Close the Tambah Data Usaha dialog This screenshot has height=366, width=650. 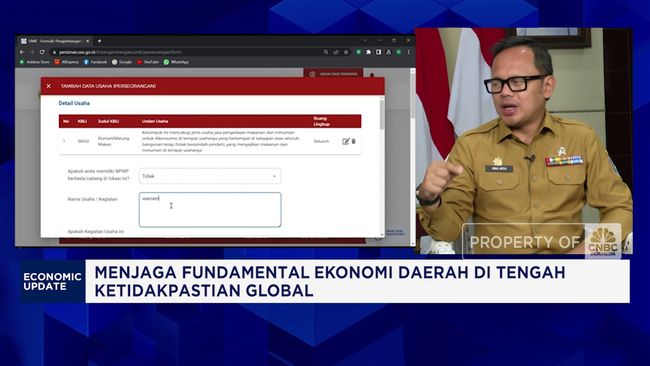pos(49,86)
